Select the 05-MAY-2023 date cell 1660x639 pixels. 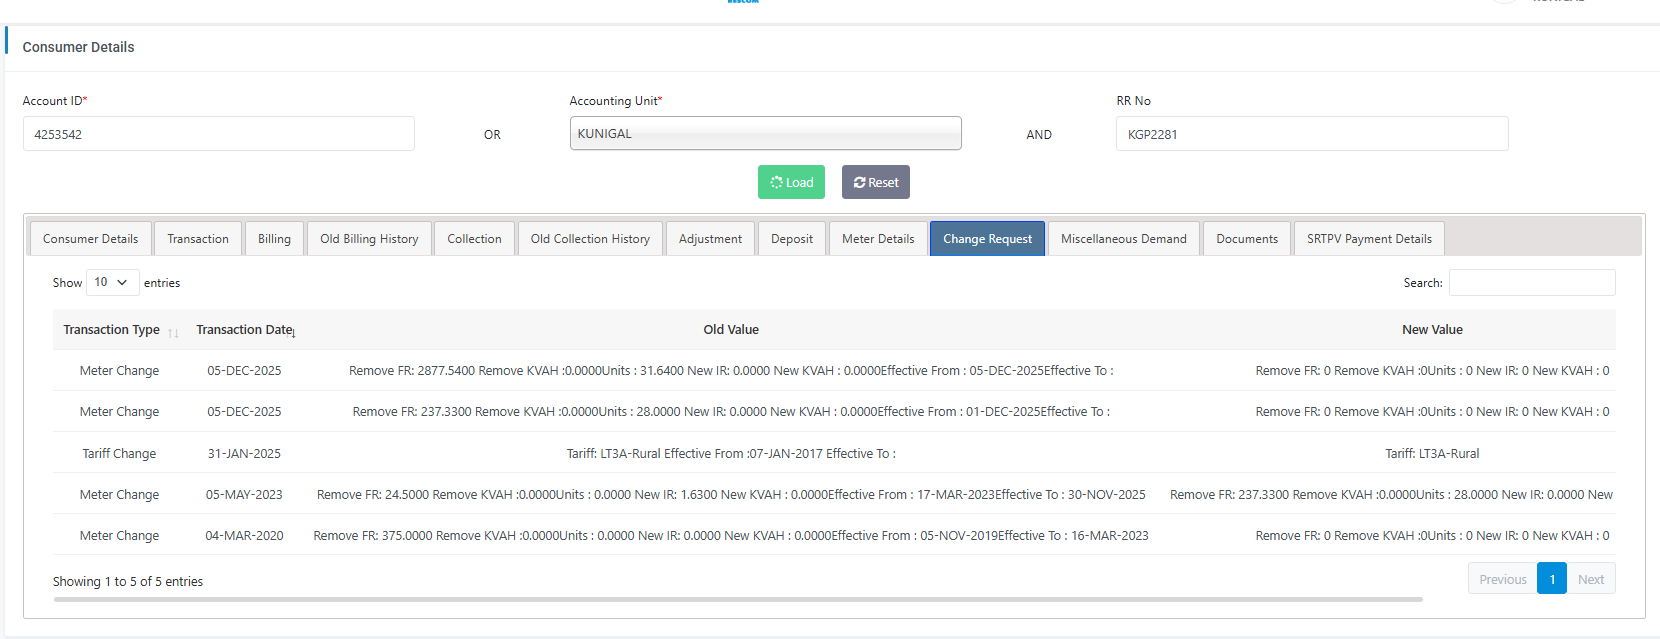click(244, 494)
